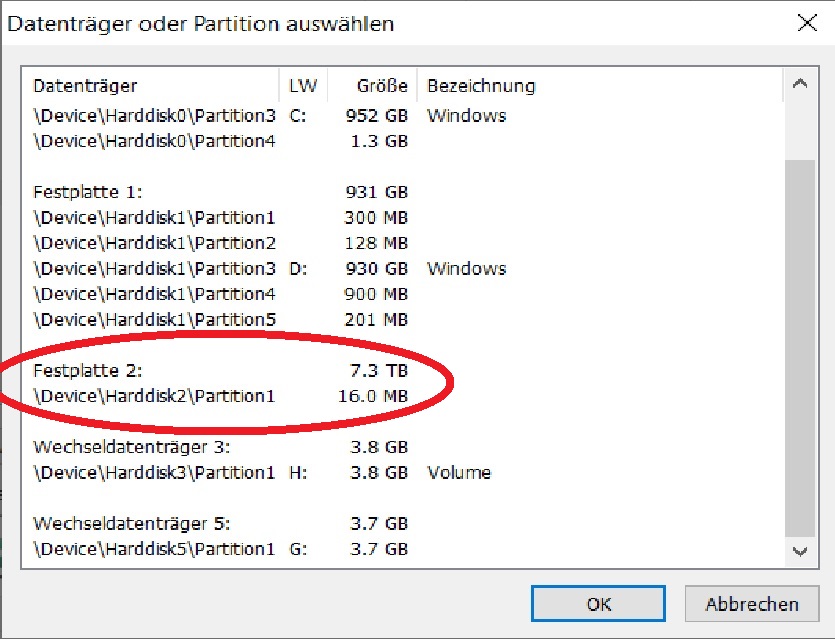
Task: Select Harddisk1 Partition4 900 MB row
Action: click(403, 294)
